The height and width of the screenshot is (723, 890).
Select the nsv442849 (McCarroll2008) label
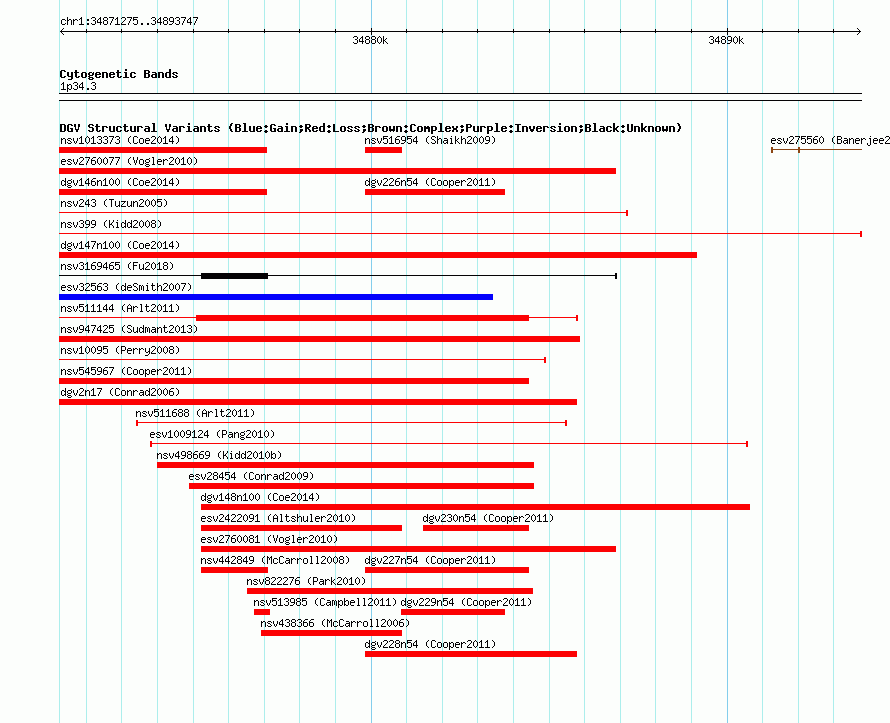click(x=275, y=560)
